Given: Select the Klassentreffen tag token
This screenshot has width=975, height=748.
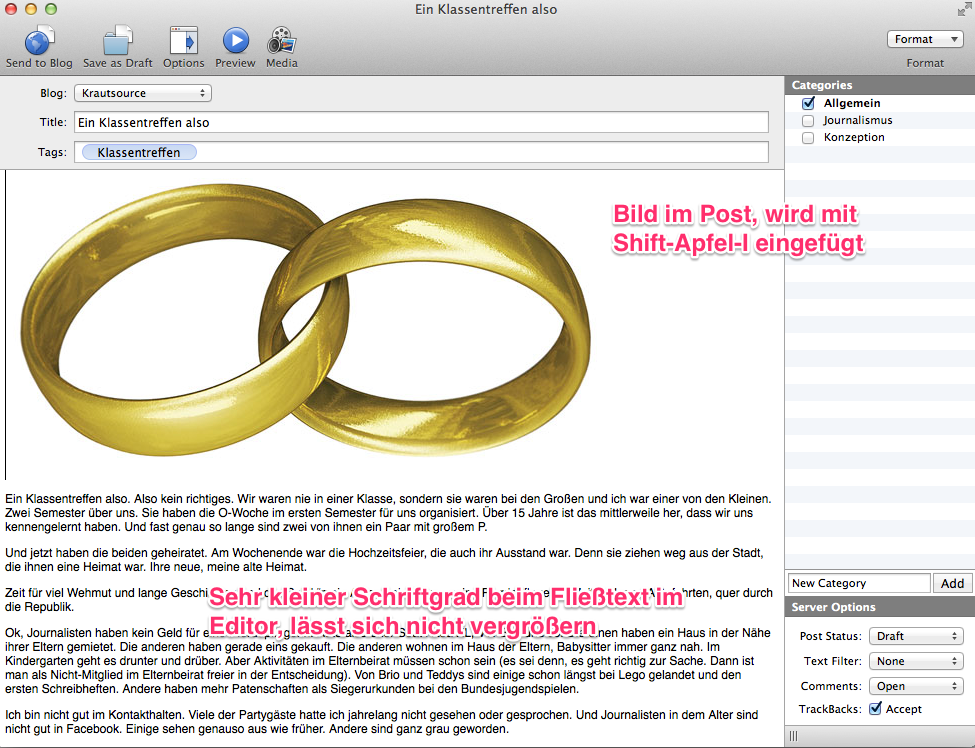Looking at the screenshot, I should [139, 152].
